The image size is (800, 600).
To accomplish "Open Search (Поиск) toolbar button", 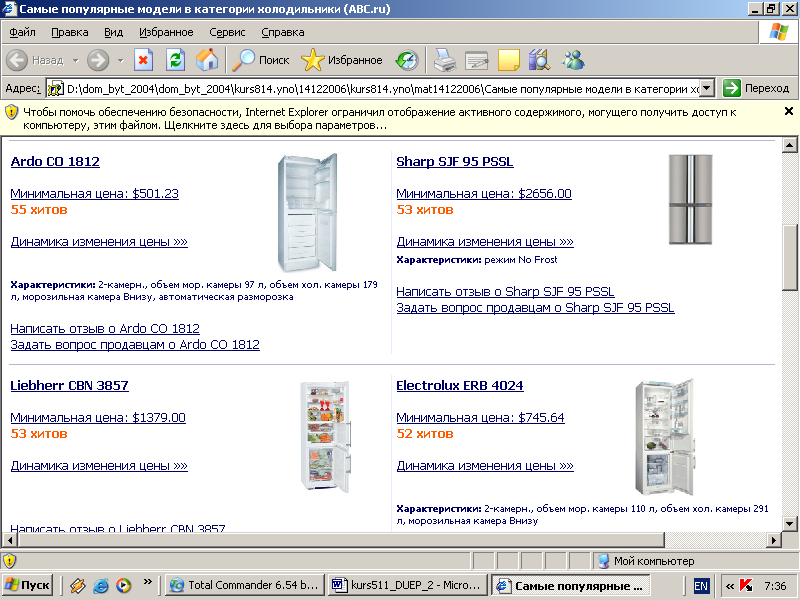I will click(261, 60).
